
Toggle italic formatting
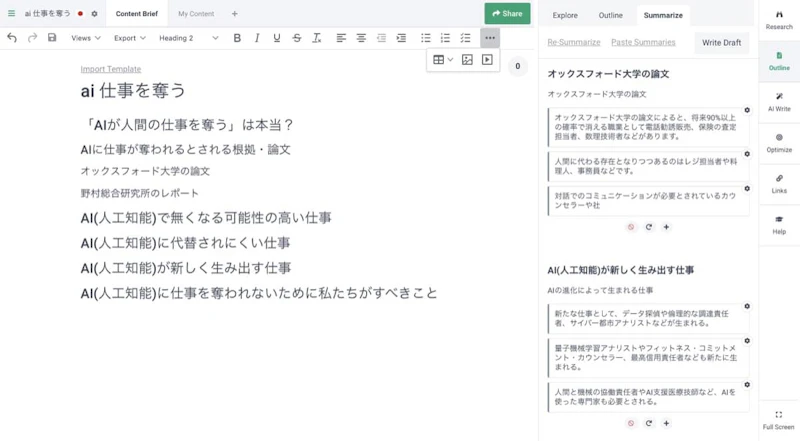pyautogui.click(x=257, y=38)
